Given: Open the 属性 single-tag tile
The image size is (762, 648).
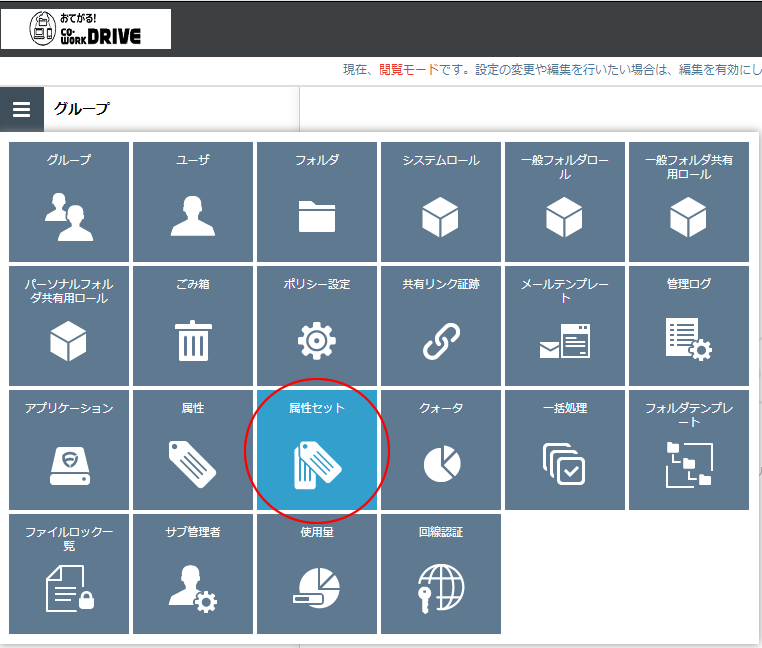Looking at the screenshot, I should pyautogui.click(x=193, y=450).
